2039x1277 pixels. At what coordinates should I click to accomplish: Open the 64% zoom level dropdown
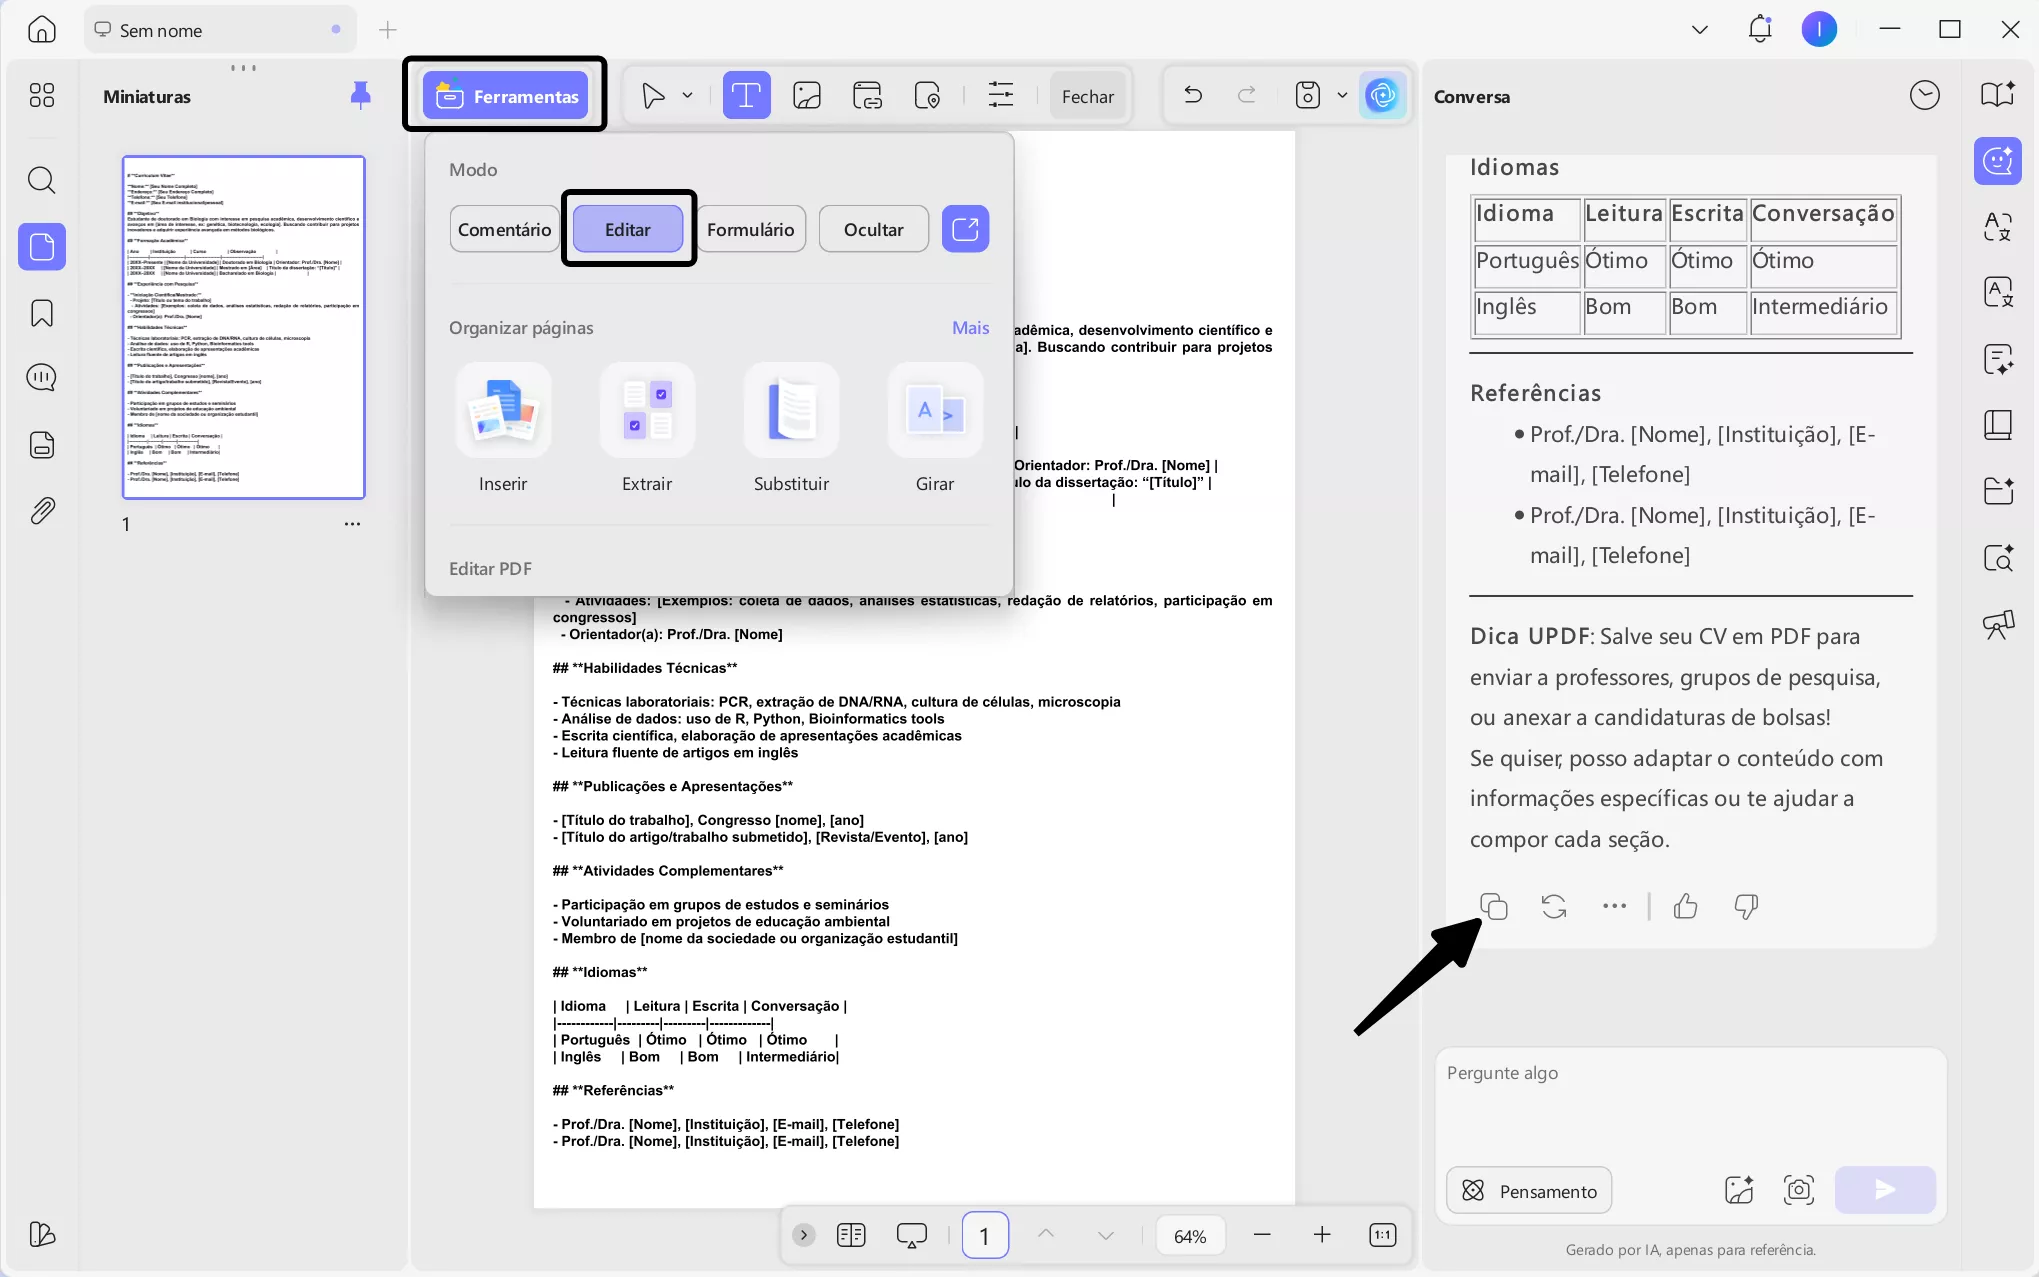click(x=1189, y=1235)
